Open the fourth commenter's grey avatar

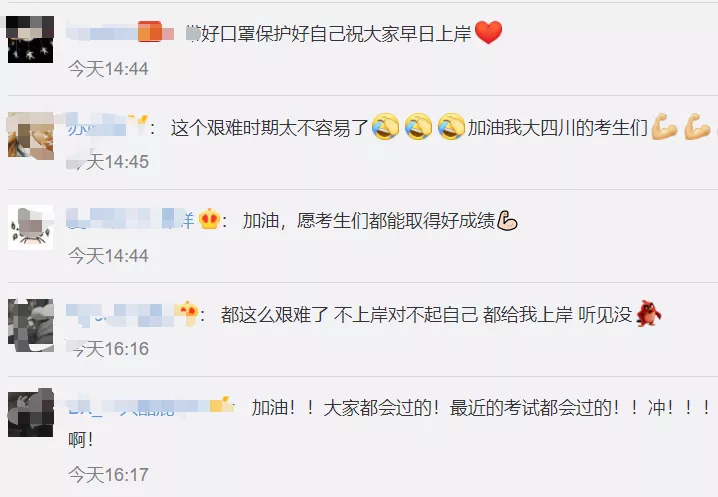[31, 325]
